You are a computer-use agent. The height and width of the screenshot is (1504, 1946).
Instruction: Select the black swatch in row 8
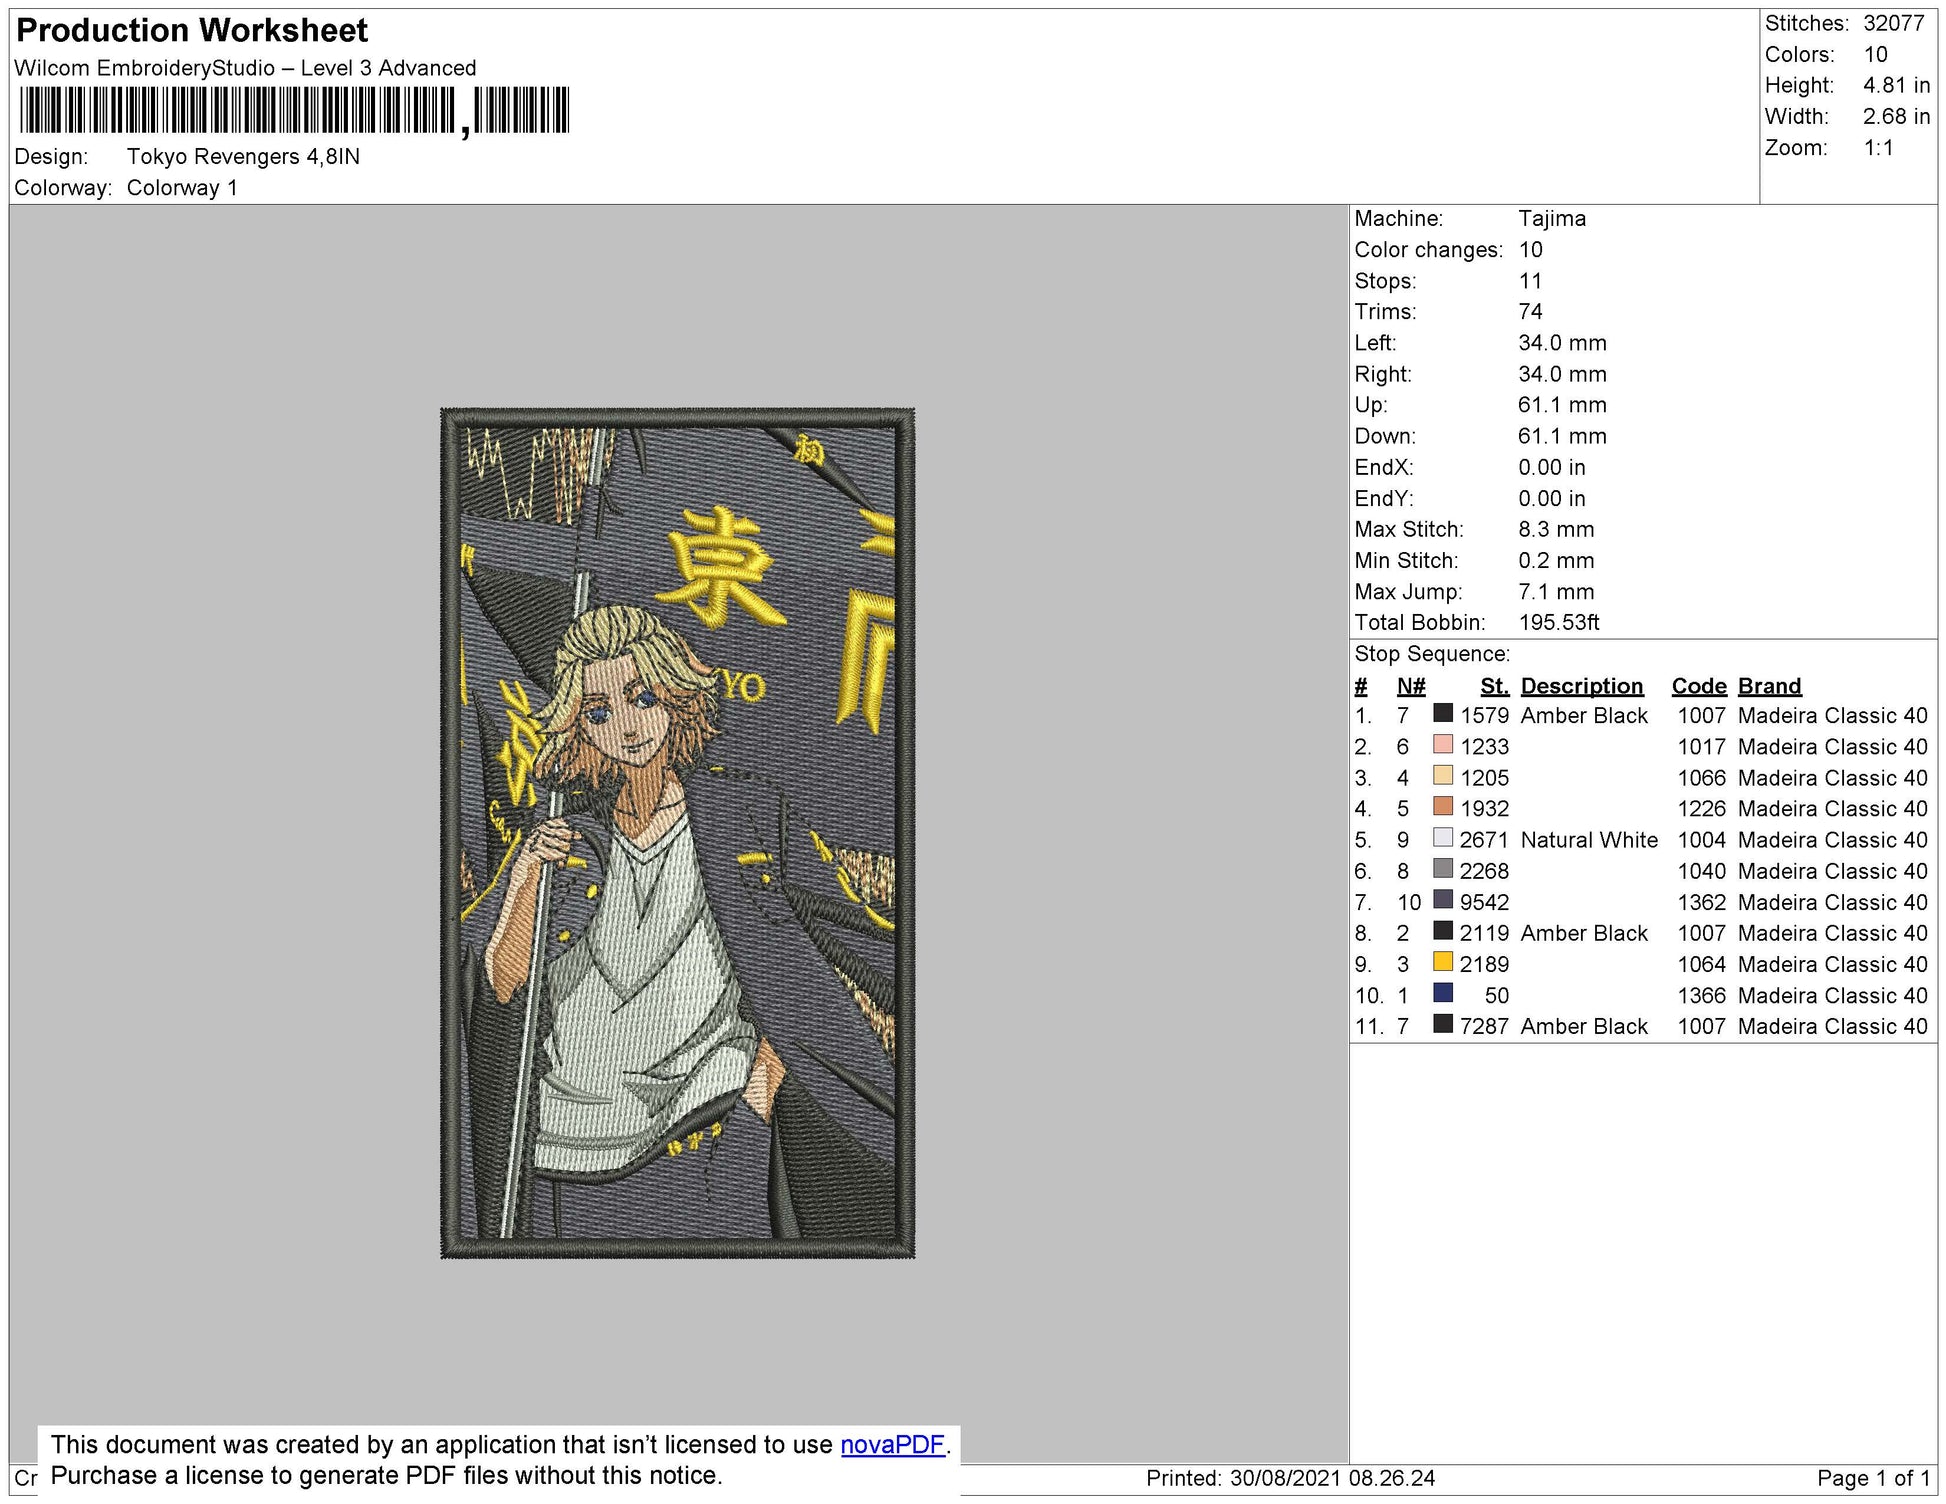click(x=1442, y=930)
